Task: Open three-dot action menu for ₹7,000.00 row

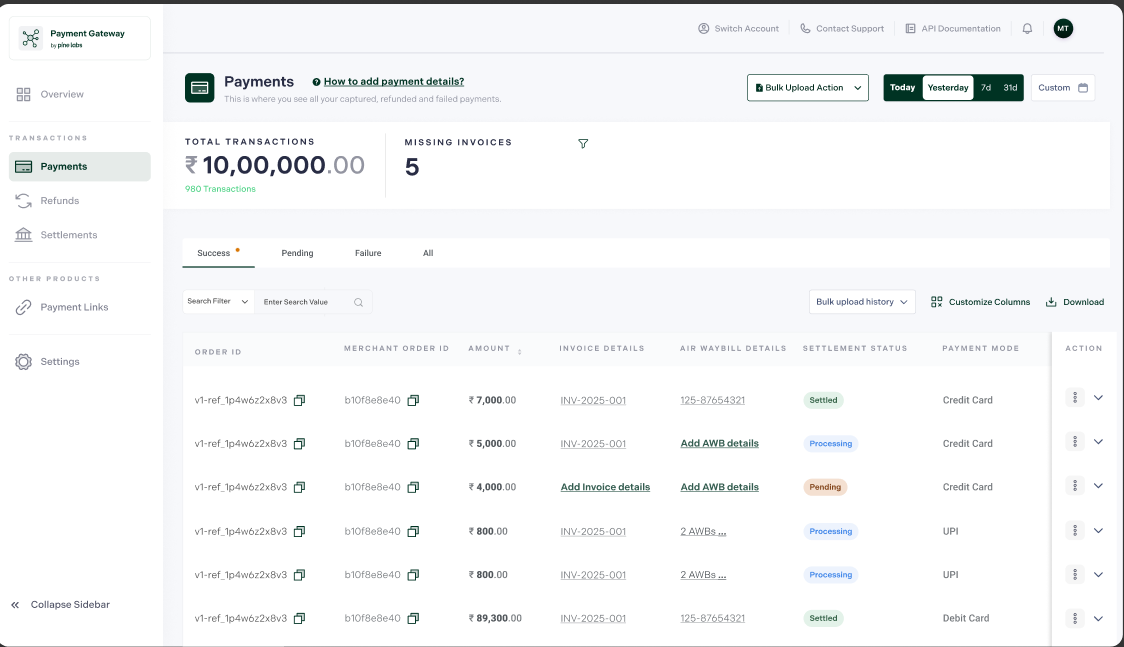Action: pyautogui.click(x=1075, y=398)
